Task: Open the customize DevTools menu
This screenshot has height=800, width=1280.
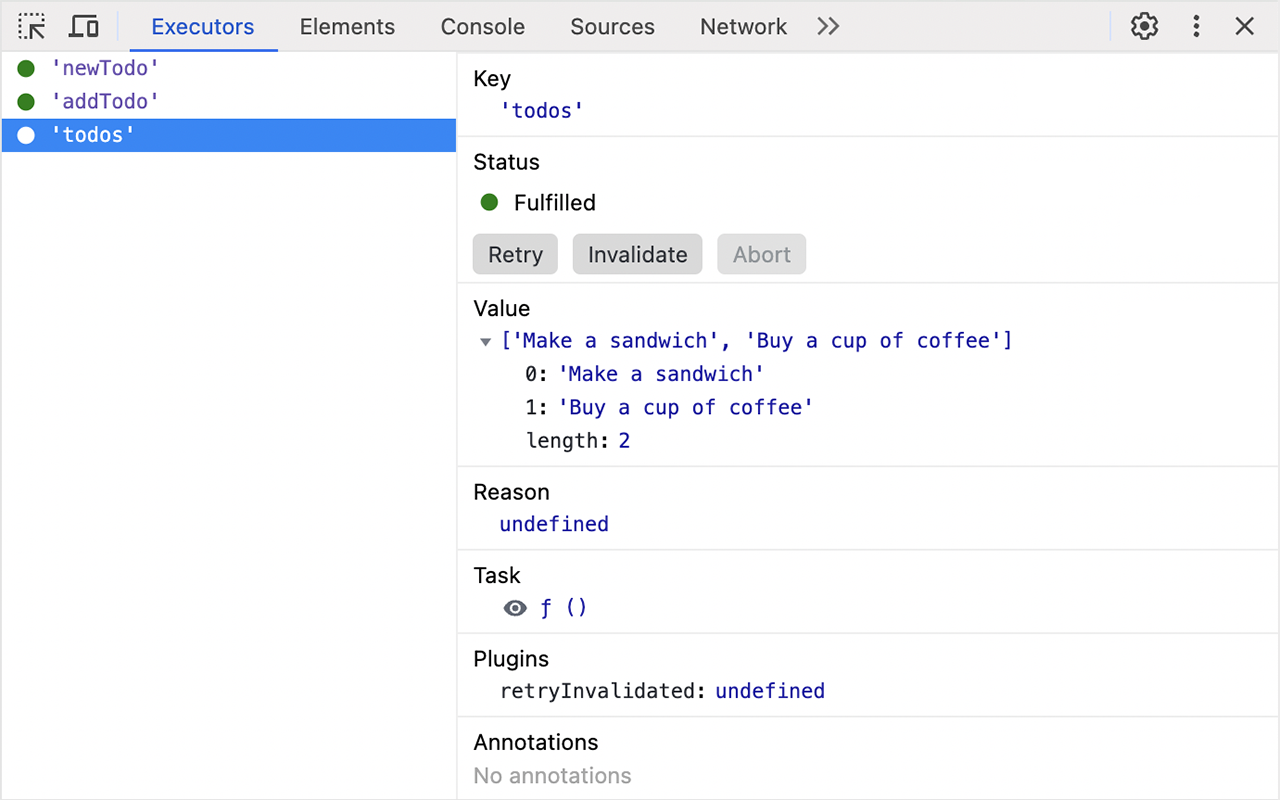Action: (1196, 26)
